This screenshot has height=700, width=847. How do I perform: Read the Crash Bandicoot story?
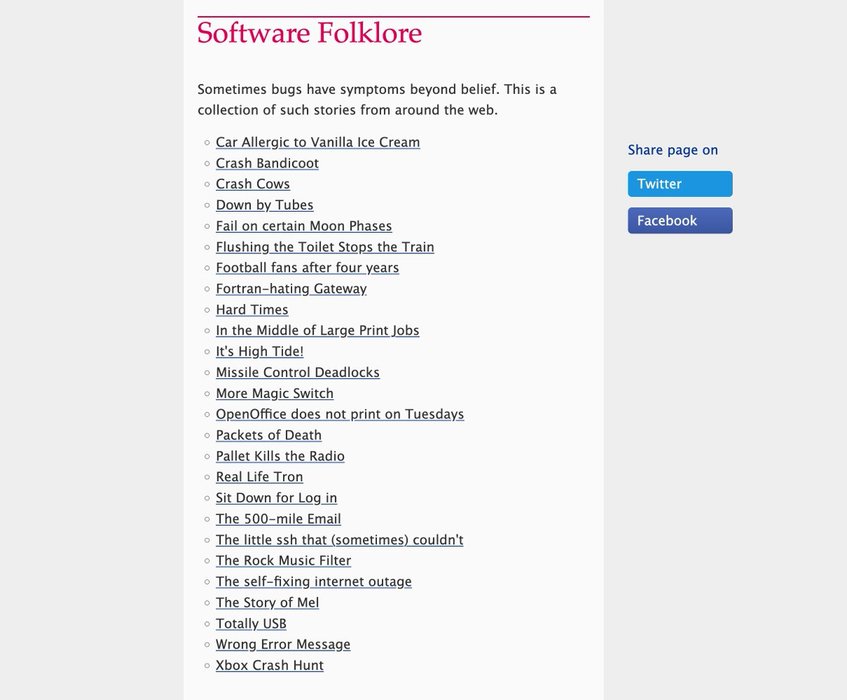coord(267,163)
